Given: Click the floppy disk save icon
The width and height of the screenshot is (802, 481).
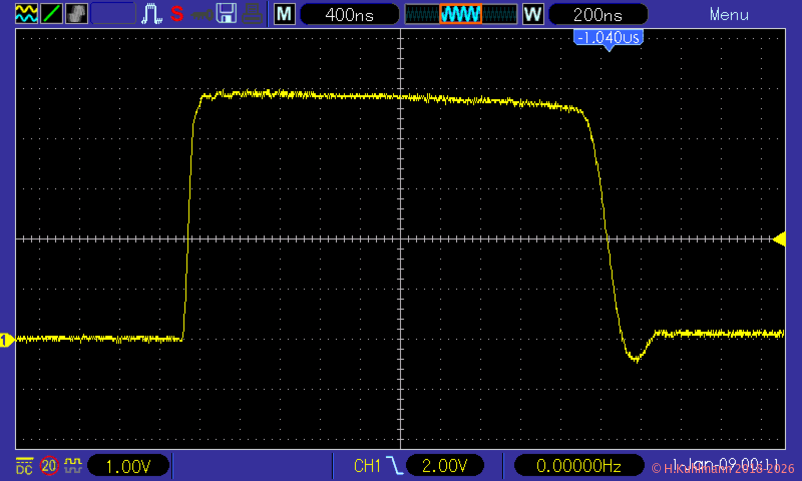Looking at the screenshot, I should click(227, 14).
